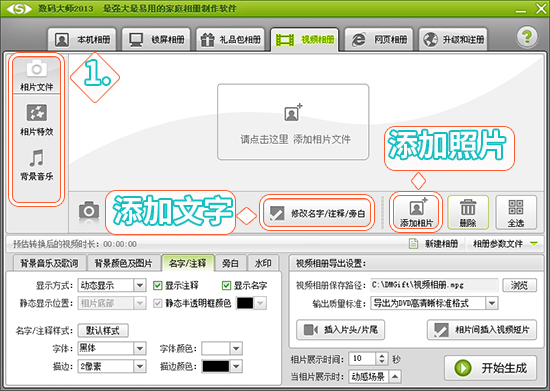550x391 pixels.
Task: Open the 背景音乐 music section
Action: click(x=36, y=165)
